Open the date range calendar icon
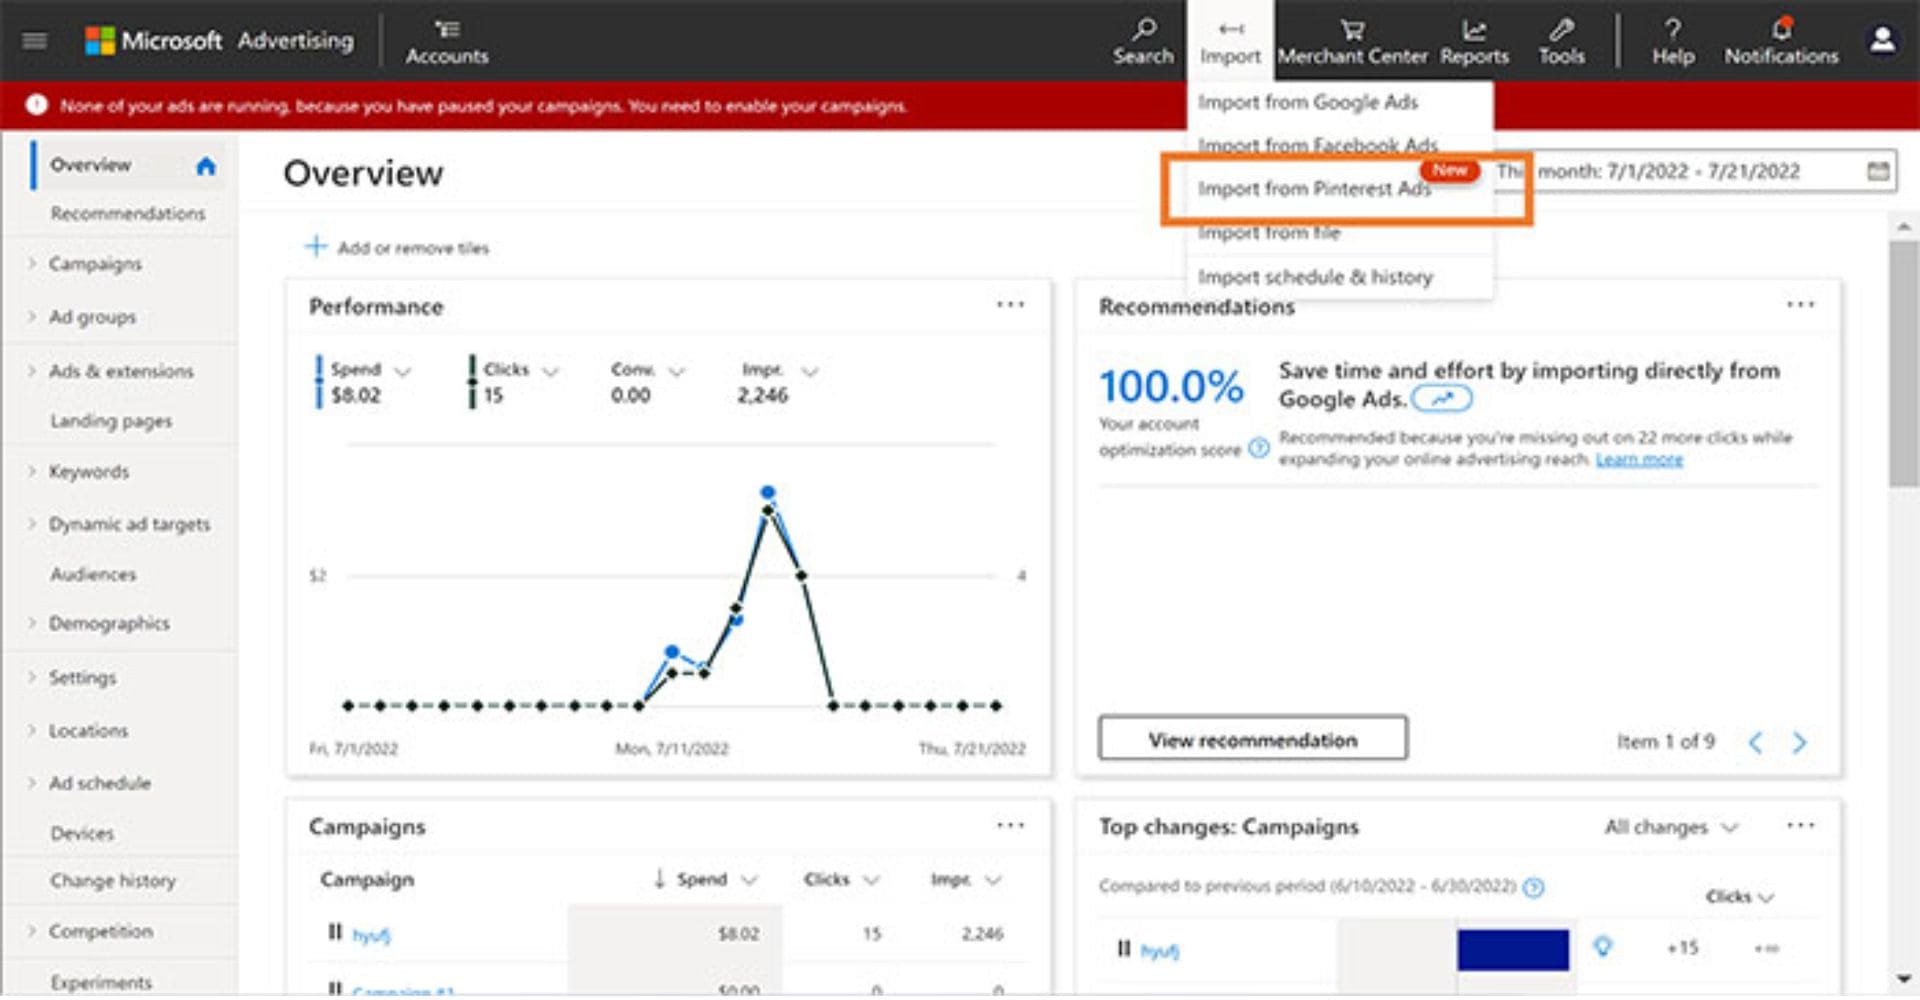 pyautogui.click(x=1878, y=171)
